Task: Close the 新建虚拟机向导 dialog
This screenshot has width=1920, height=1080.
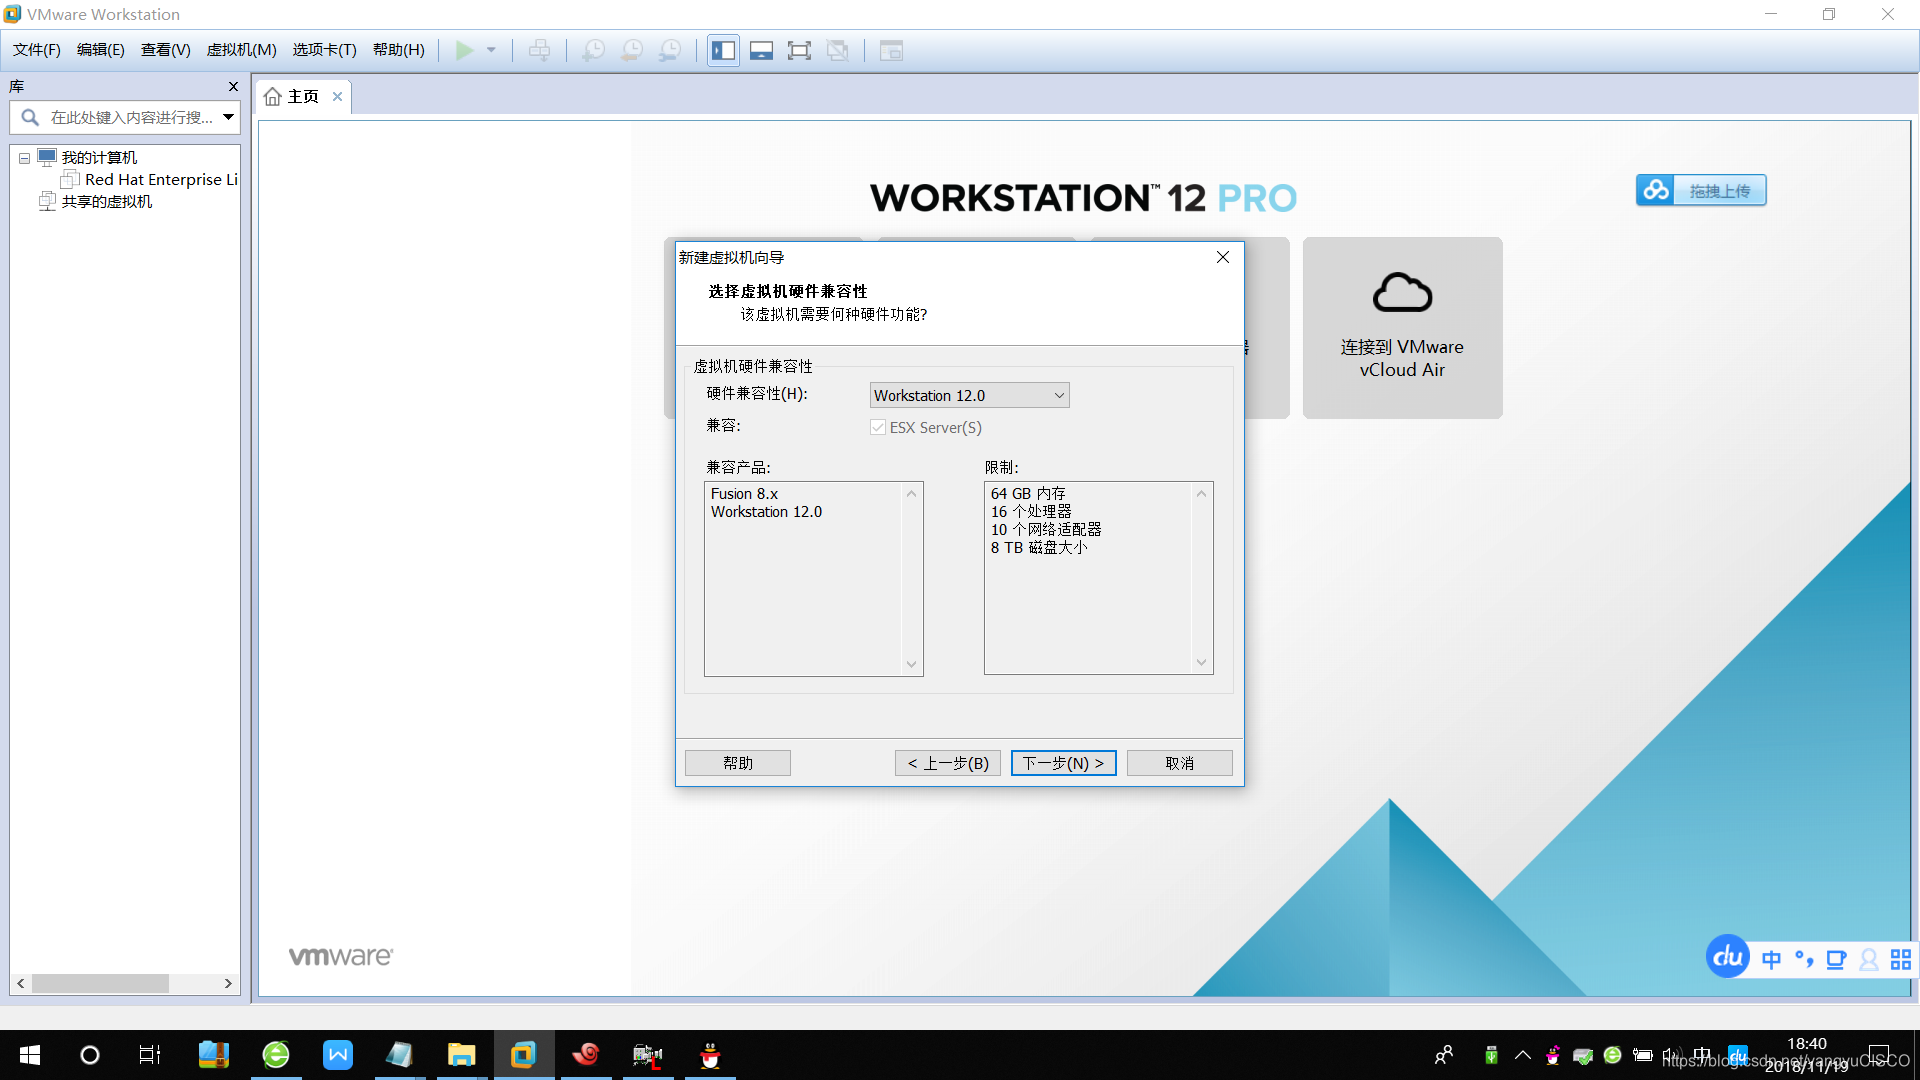Action: [1222, 258]
